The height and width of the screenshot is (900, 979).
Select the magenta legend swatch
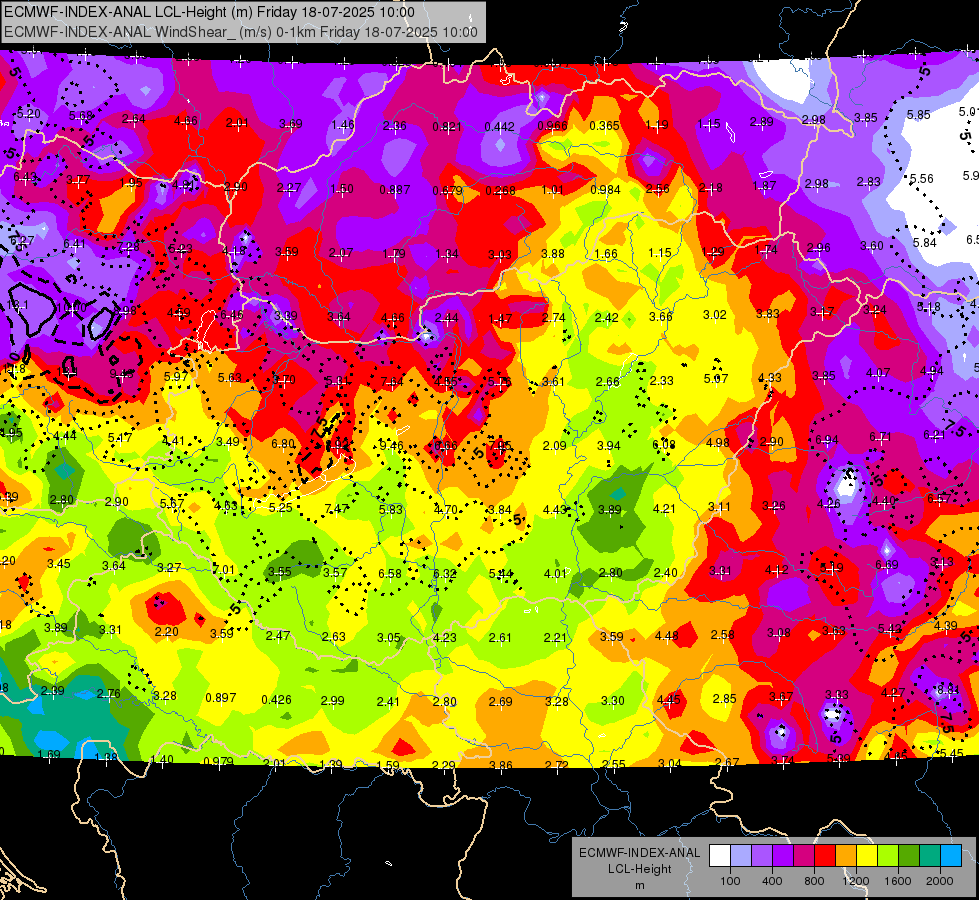pyautogui.click(x=804, y=855)
